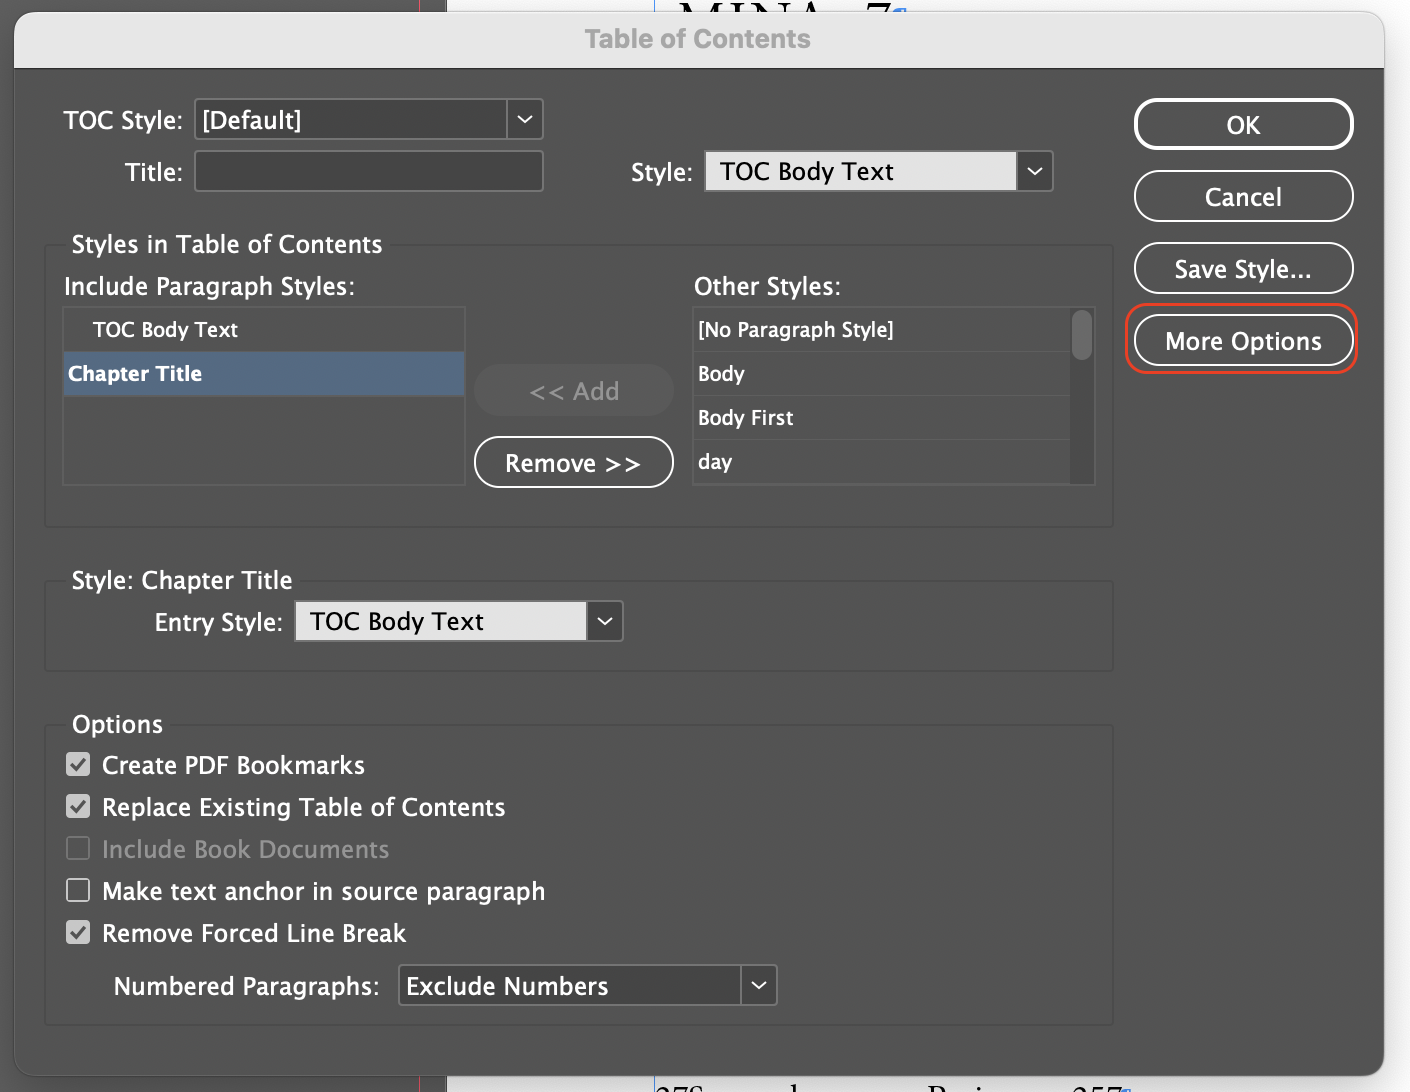Image resolution: width=1410 pixels, height=1092 pixels.
Task: Open the Save Style dialog
Action: [1242, 268]
